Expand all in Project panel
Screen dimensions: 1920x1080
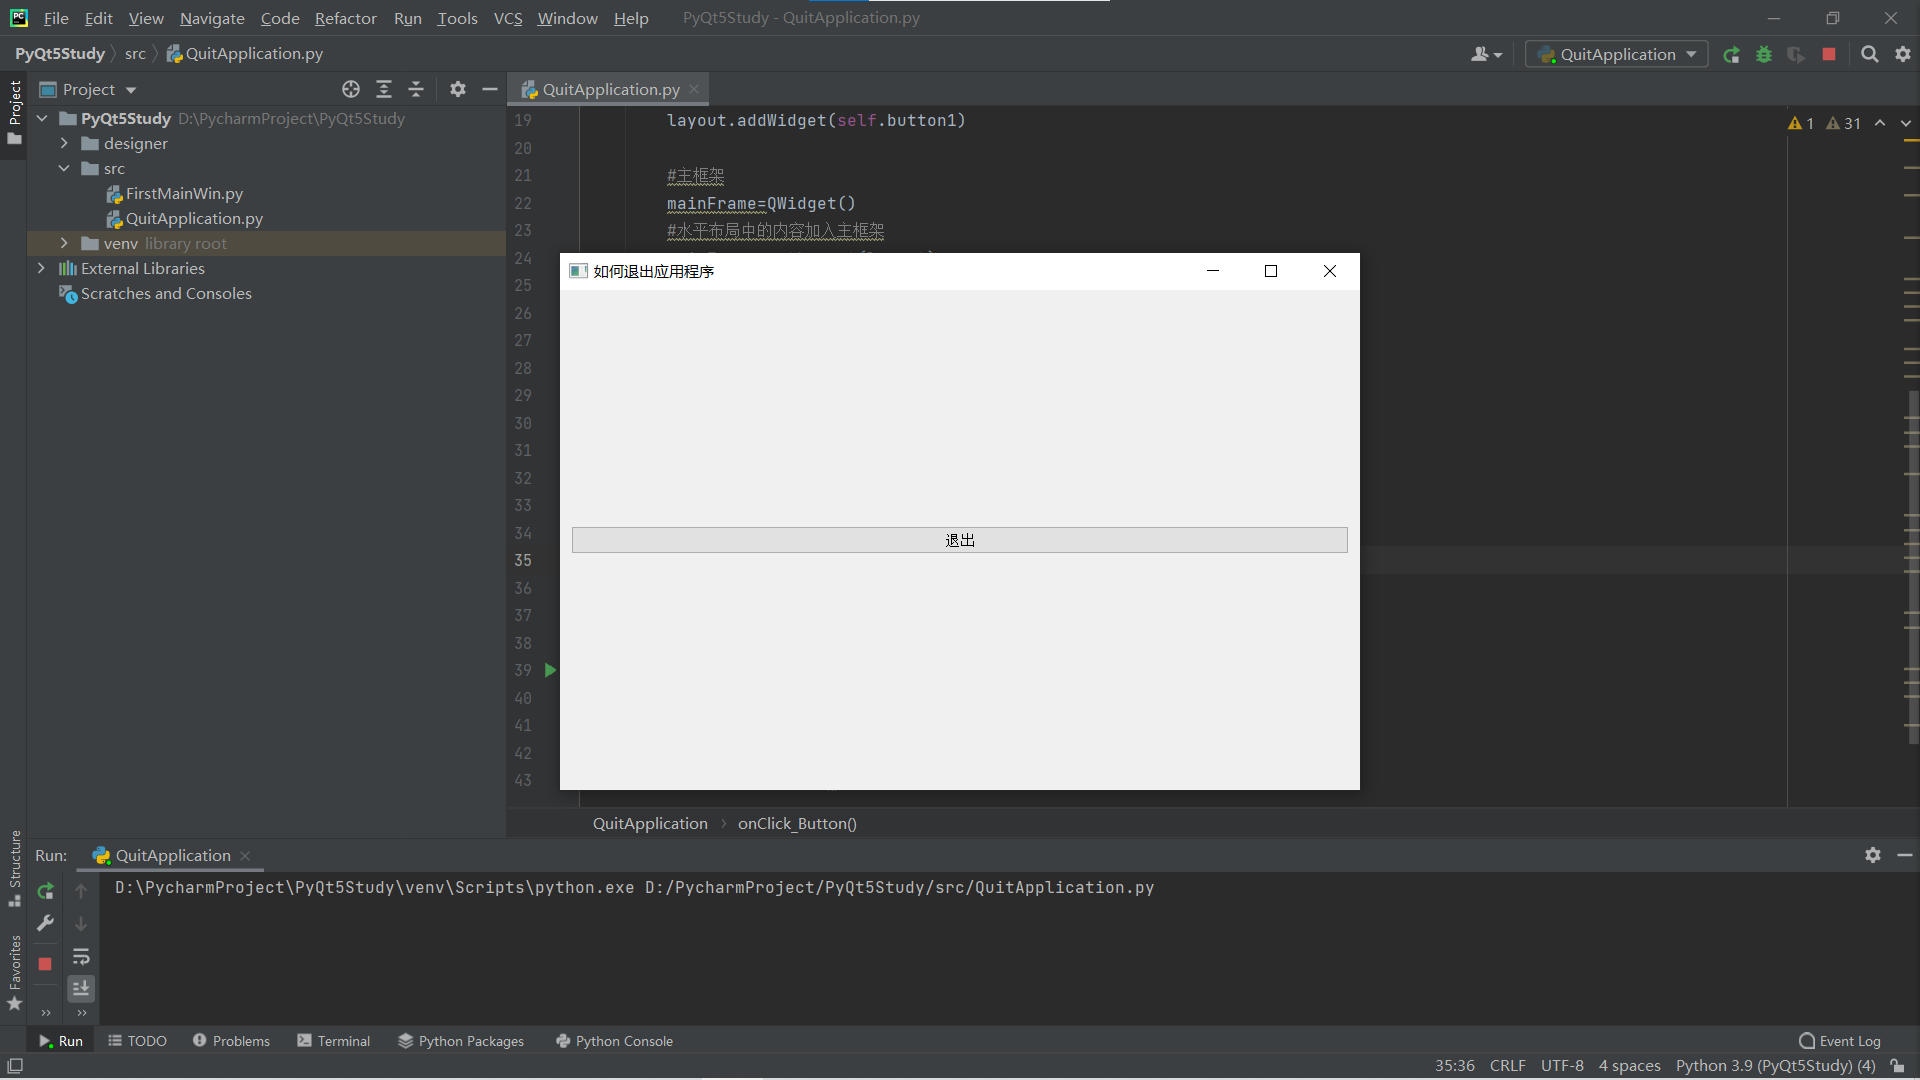pos(384,89)
